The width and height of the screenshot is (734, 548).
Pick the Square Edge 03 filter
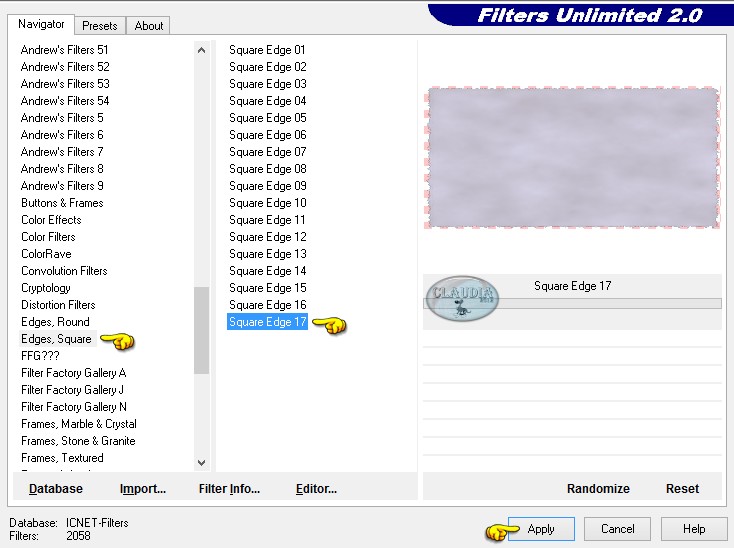268,84
